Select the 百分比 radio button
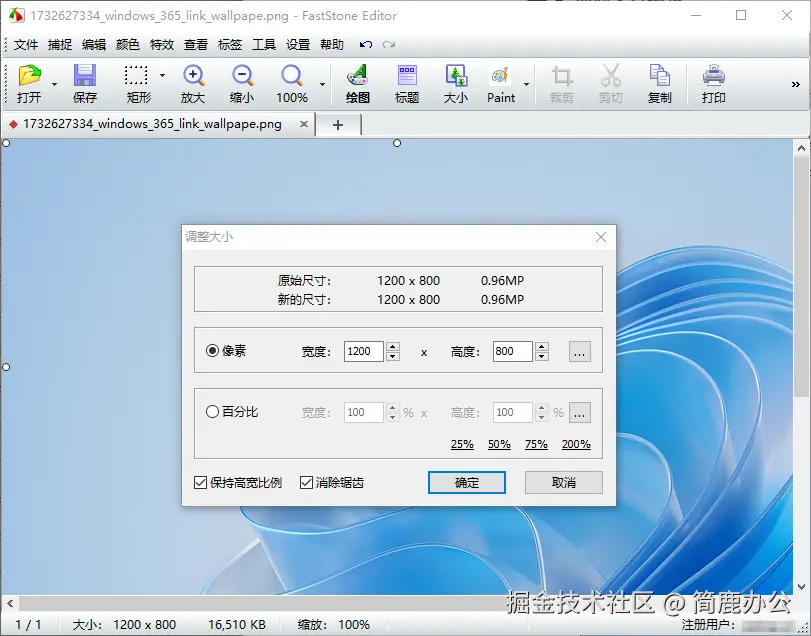Image resolution: width=811 pixels, height=636 pixels. coord(212,412)
